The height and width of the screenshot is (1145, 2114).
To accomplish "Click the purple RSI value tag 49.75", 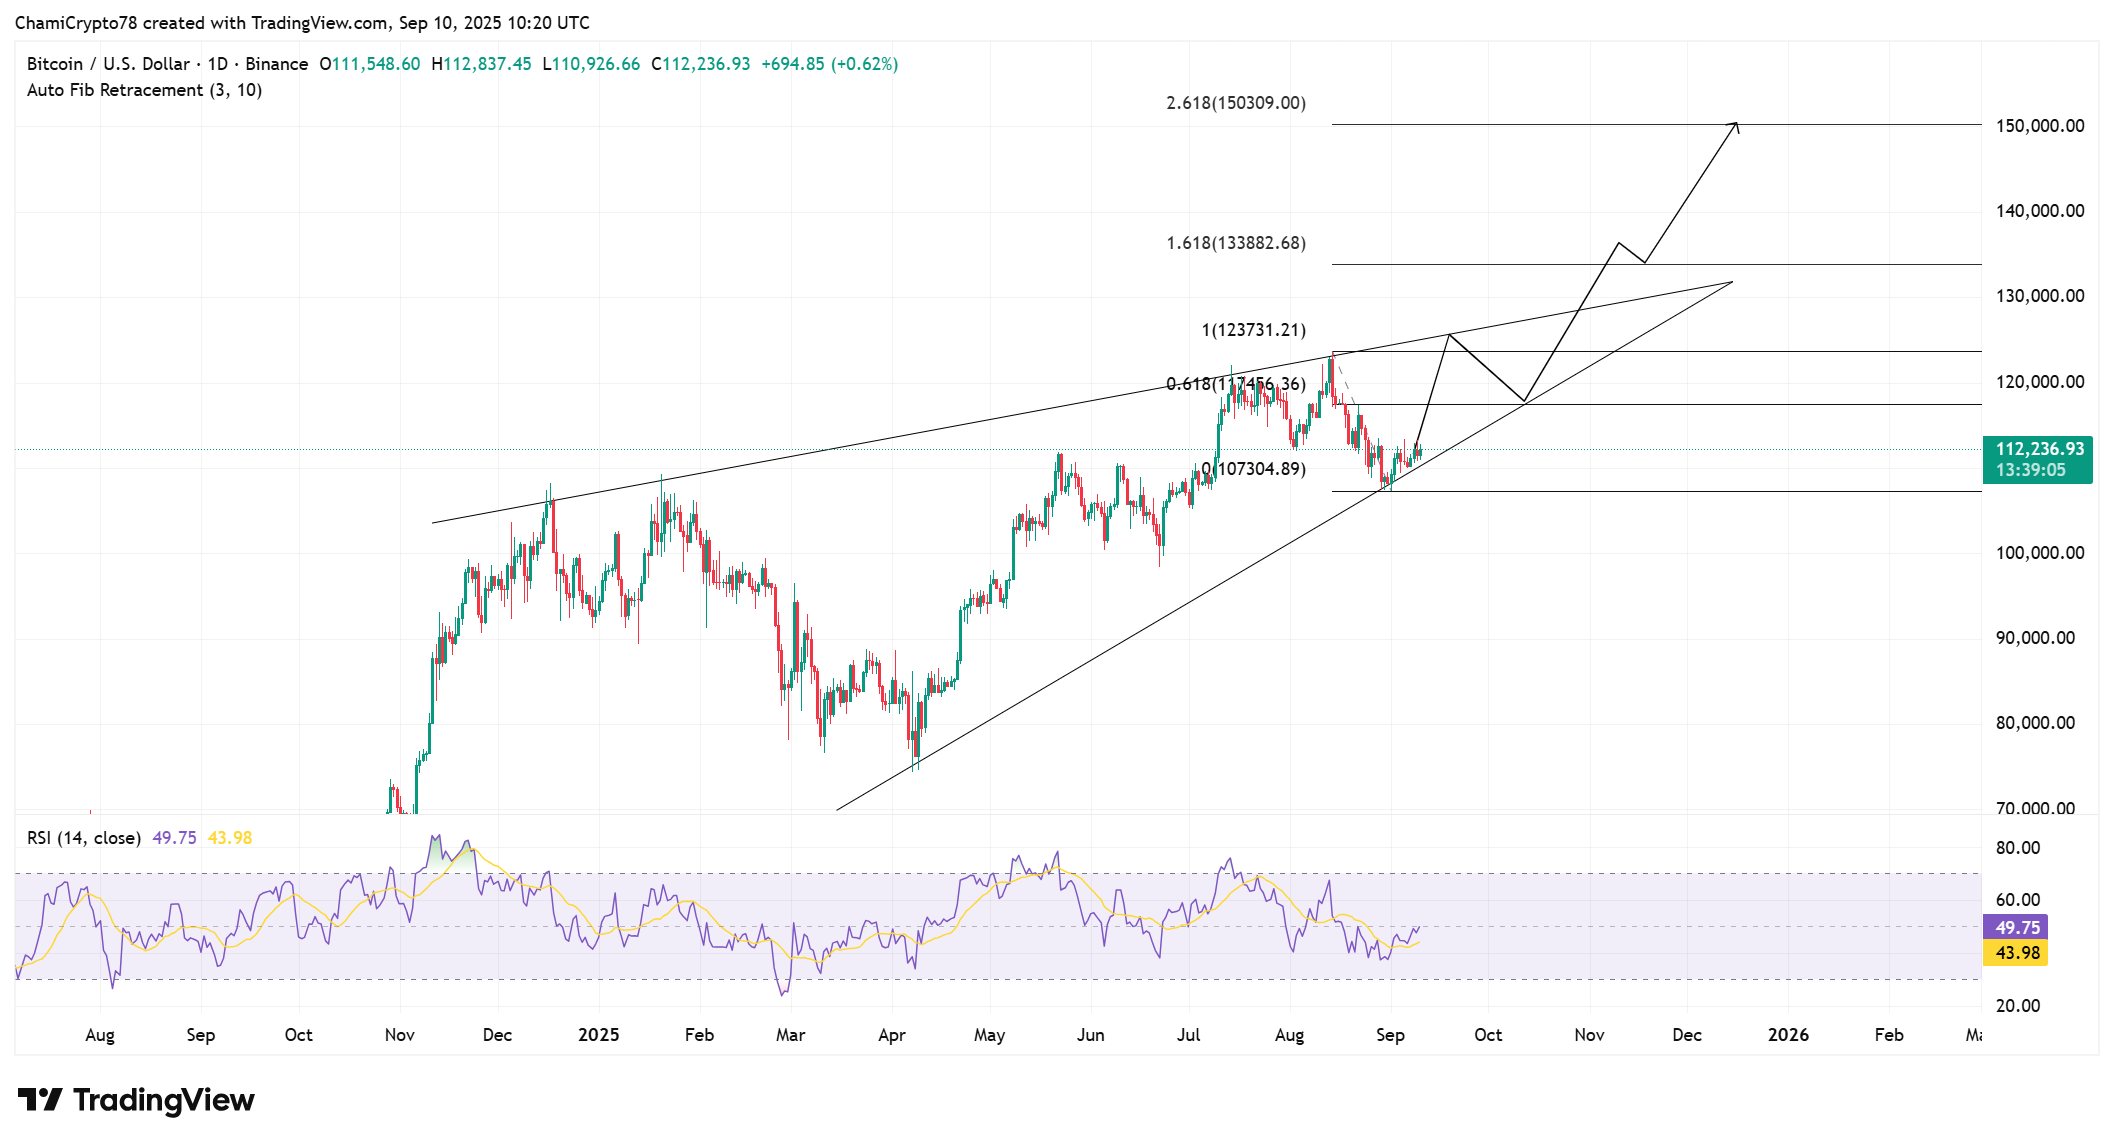I will (x=2016, y=928).
